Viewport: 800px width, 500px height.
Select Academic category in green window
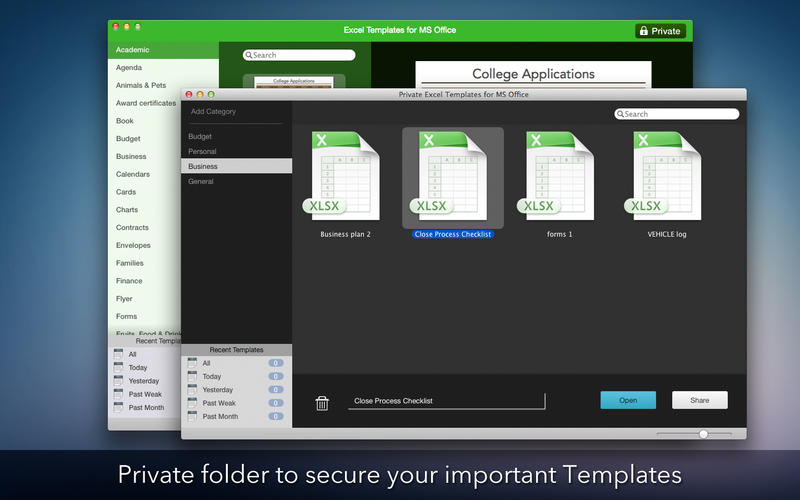click(x=163, y=49)
